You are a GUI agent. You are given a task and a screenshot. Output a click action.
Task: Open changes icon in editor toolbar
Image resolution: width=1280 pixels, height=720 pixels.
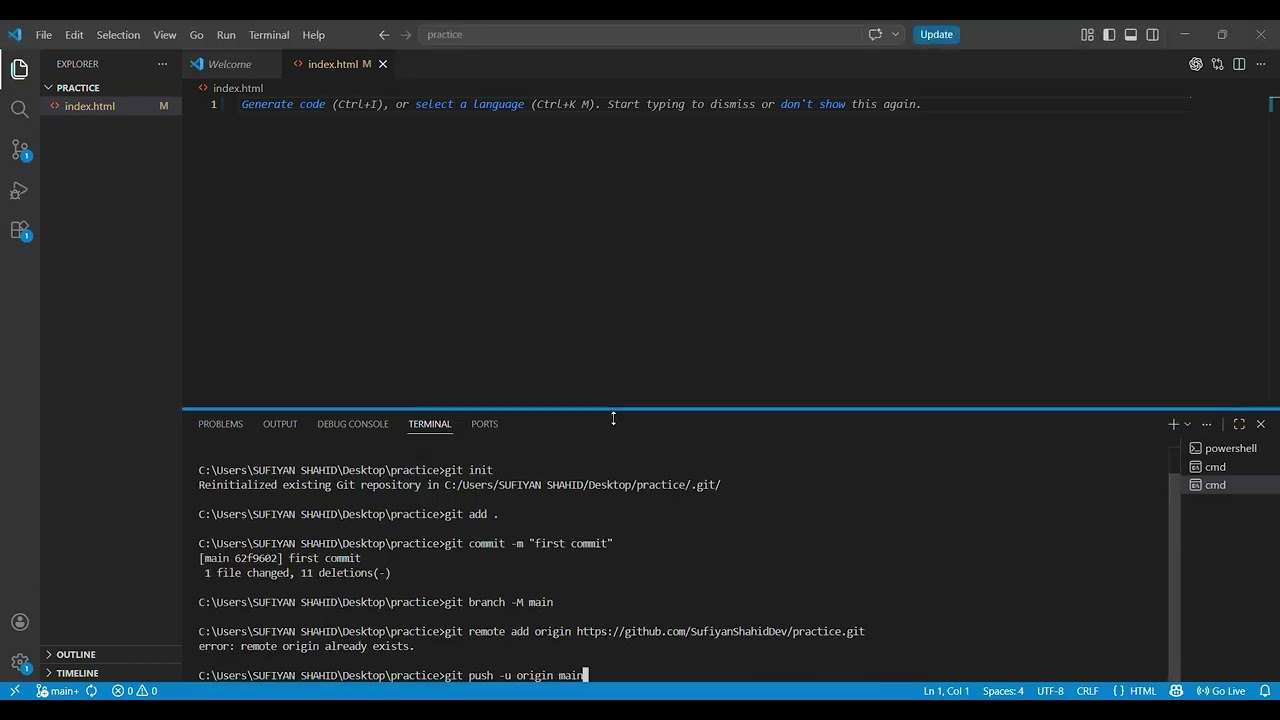pyautogui.click(x=1217, y=64)
